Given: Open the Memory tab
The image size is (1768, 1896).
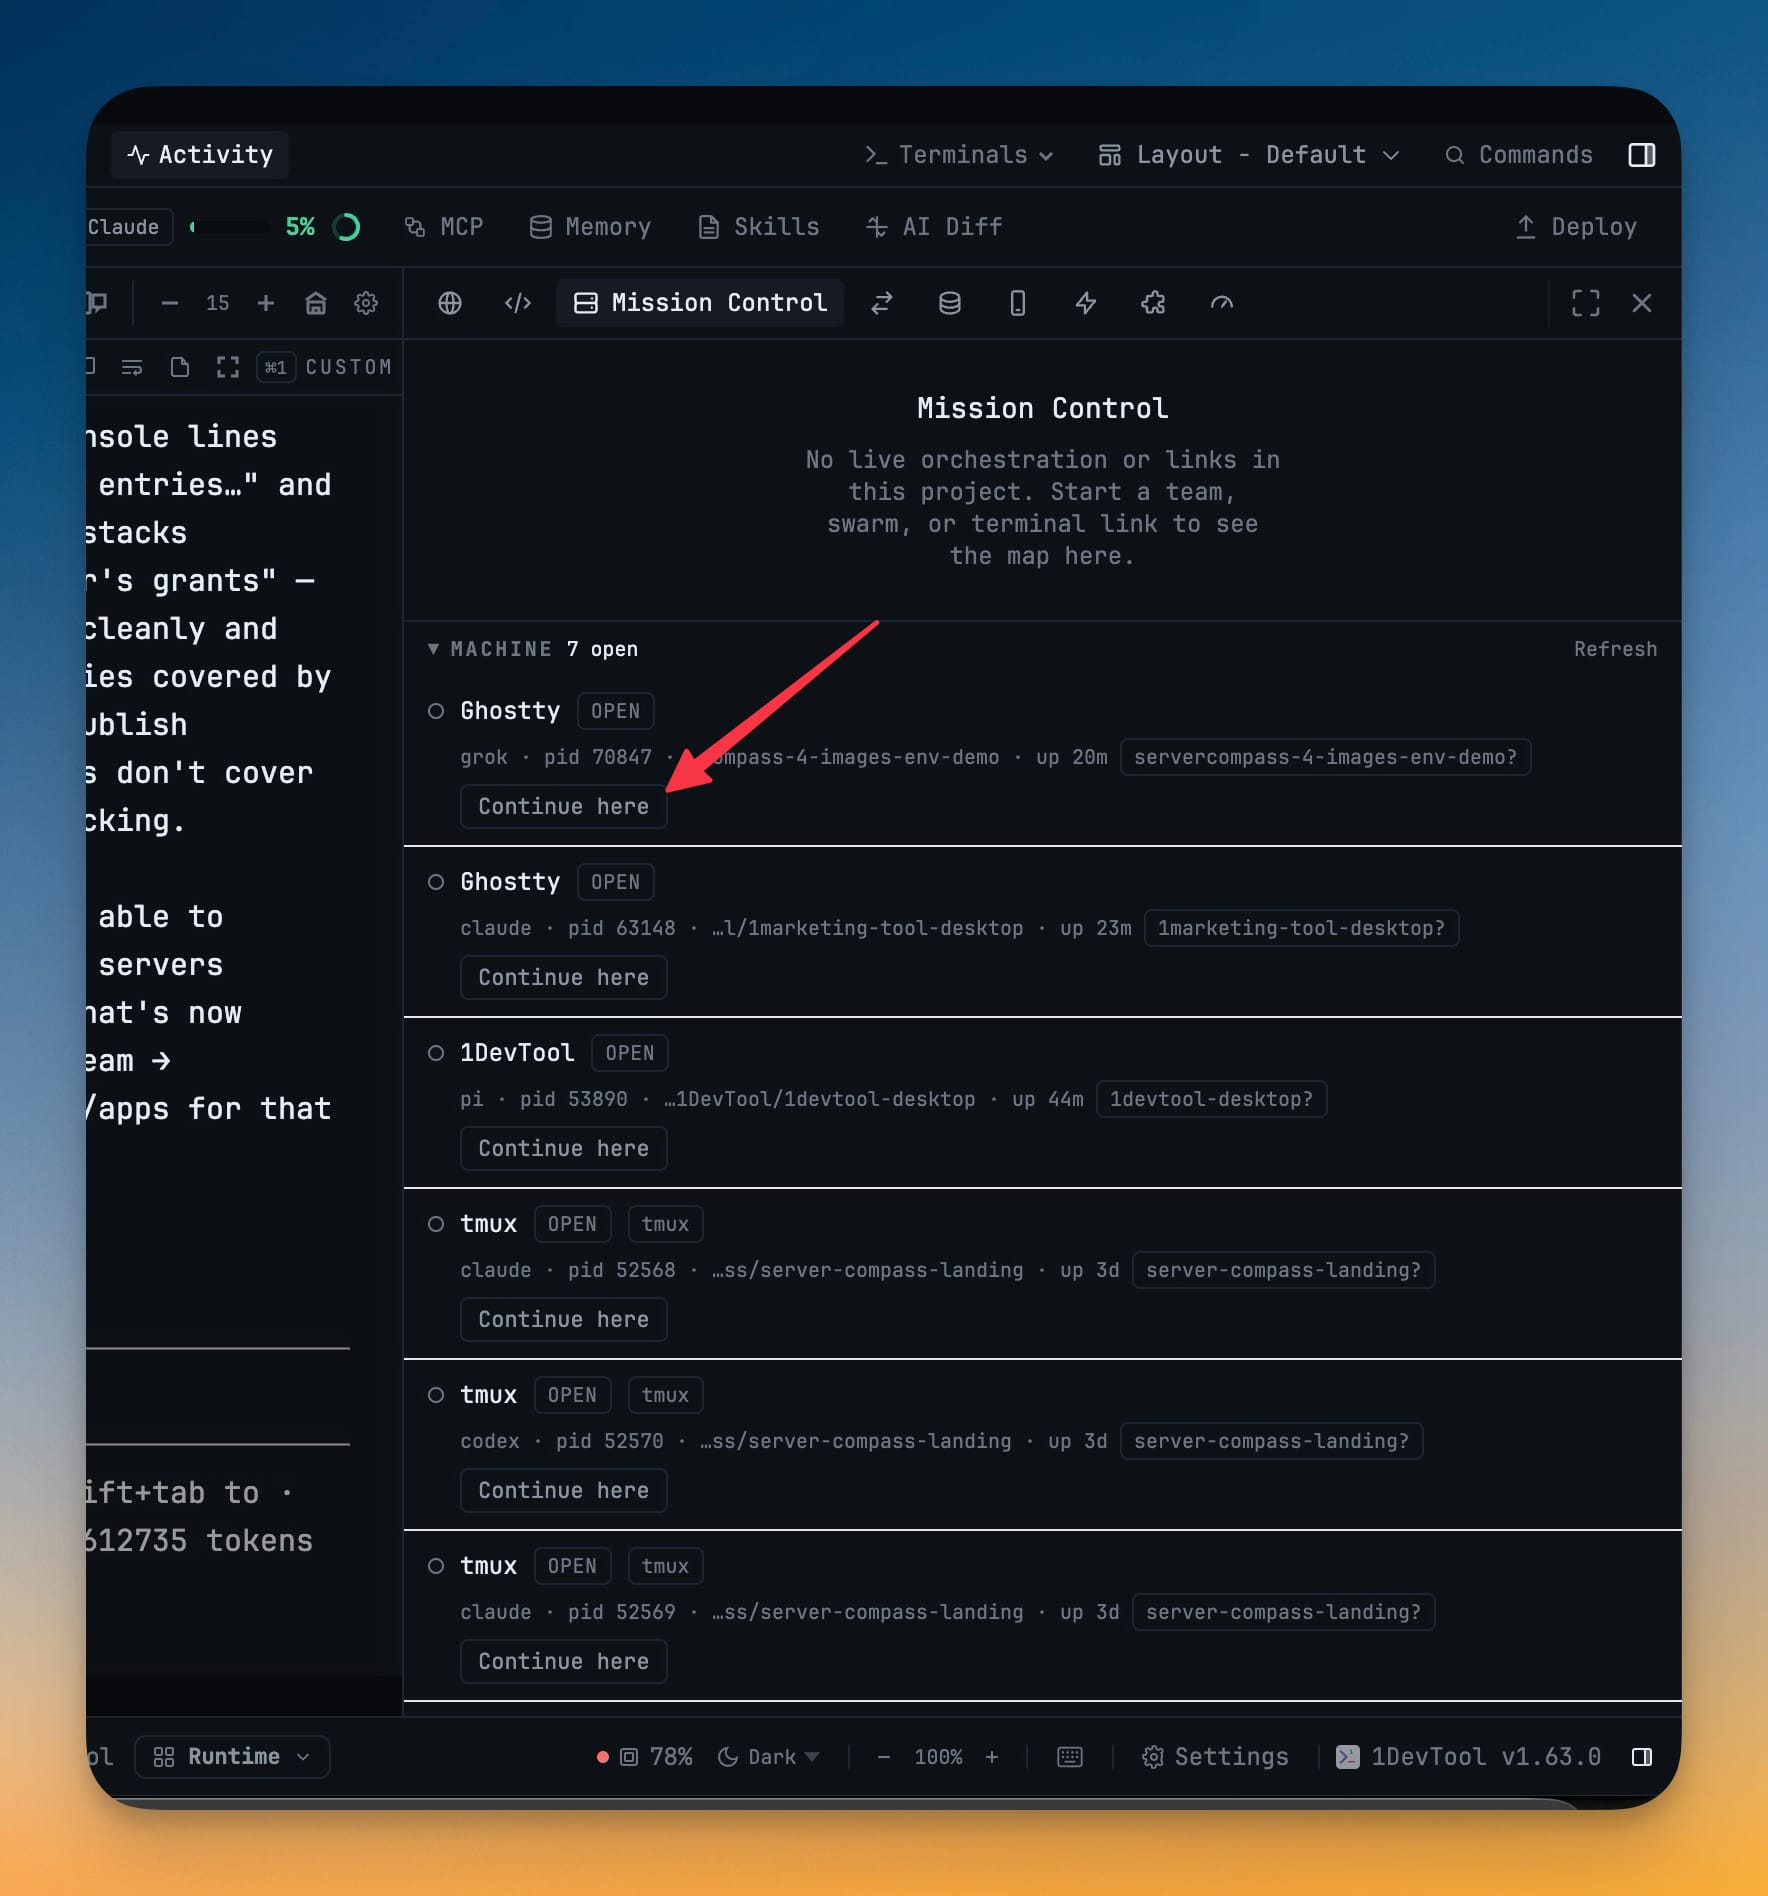Looking at the screenshot, I should click(x=590, y=227).
